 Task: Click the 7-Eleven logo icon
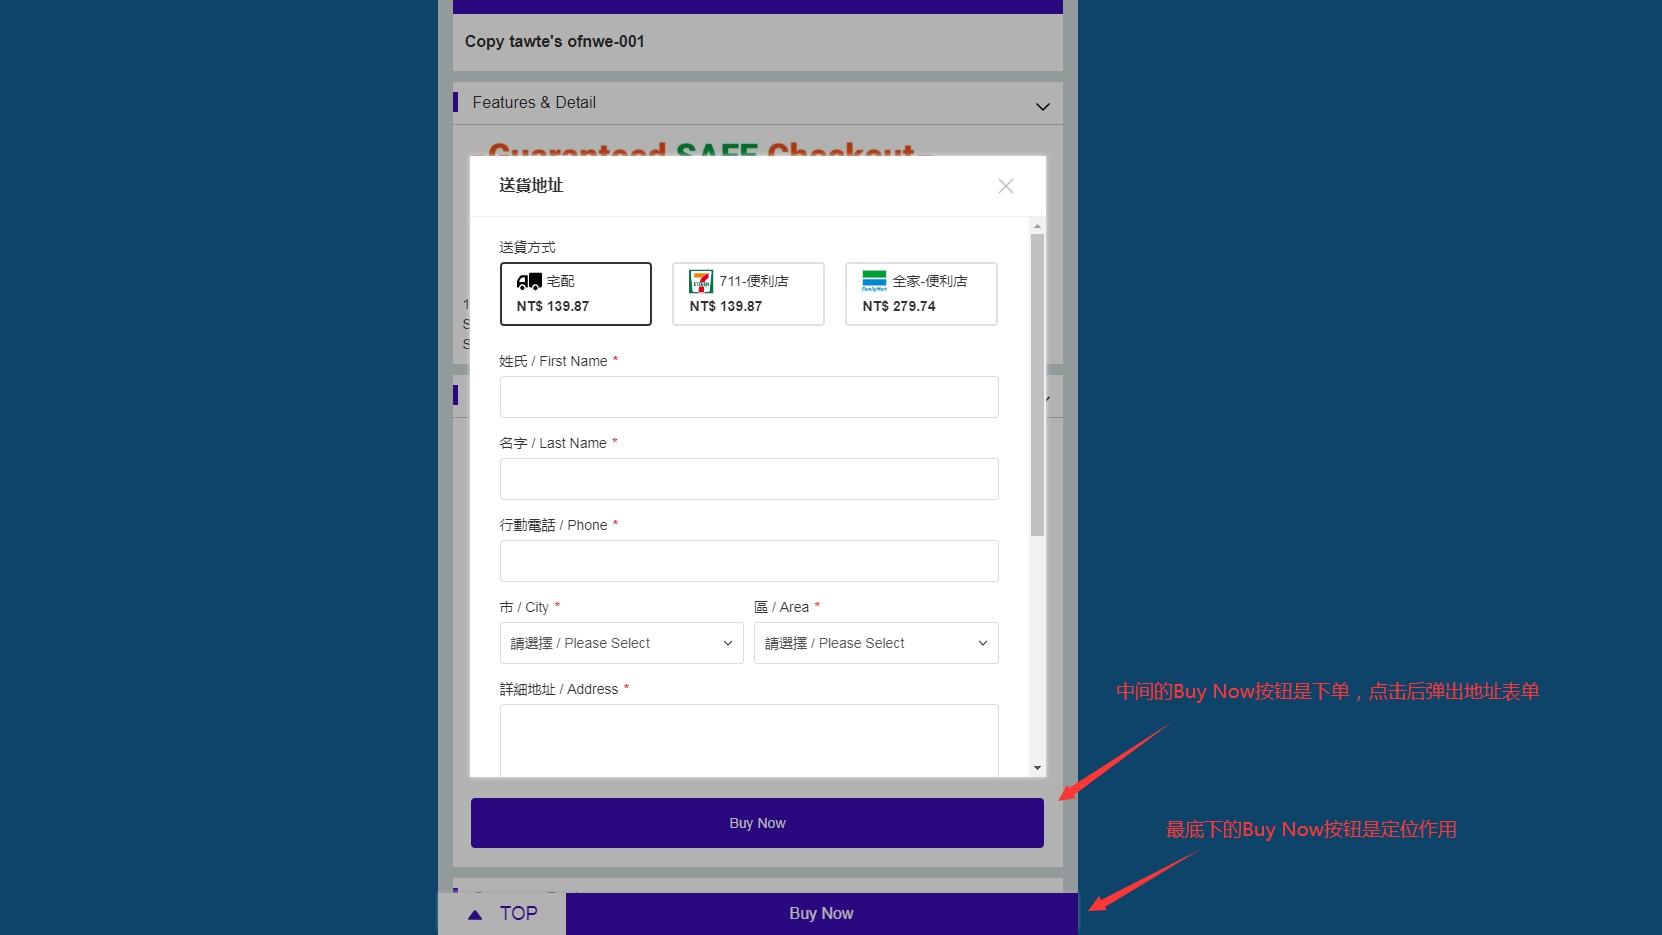coord(701,282)
